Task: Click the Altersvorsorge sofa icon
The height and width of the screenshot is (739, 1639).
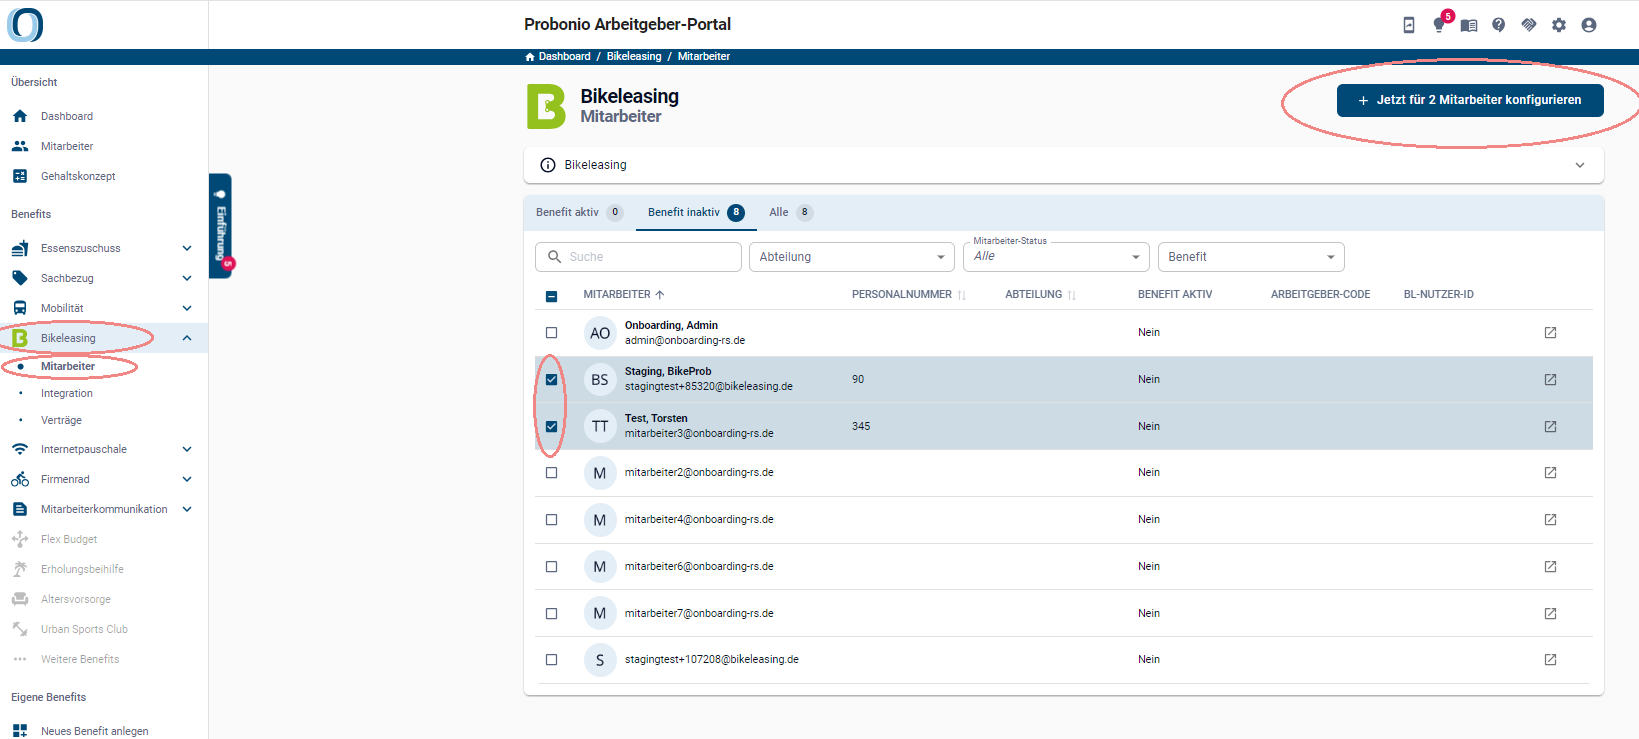Action: pos(20,599)
